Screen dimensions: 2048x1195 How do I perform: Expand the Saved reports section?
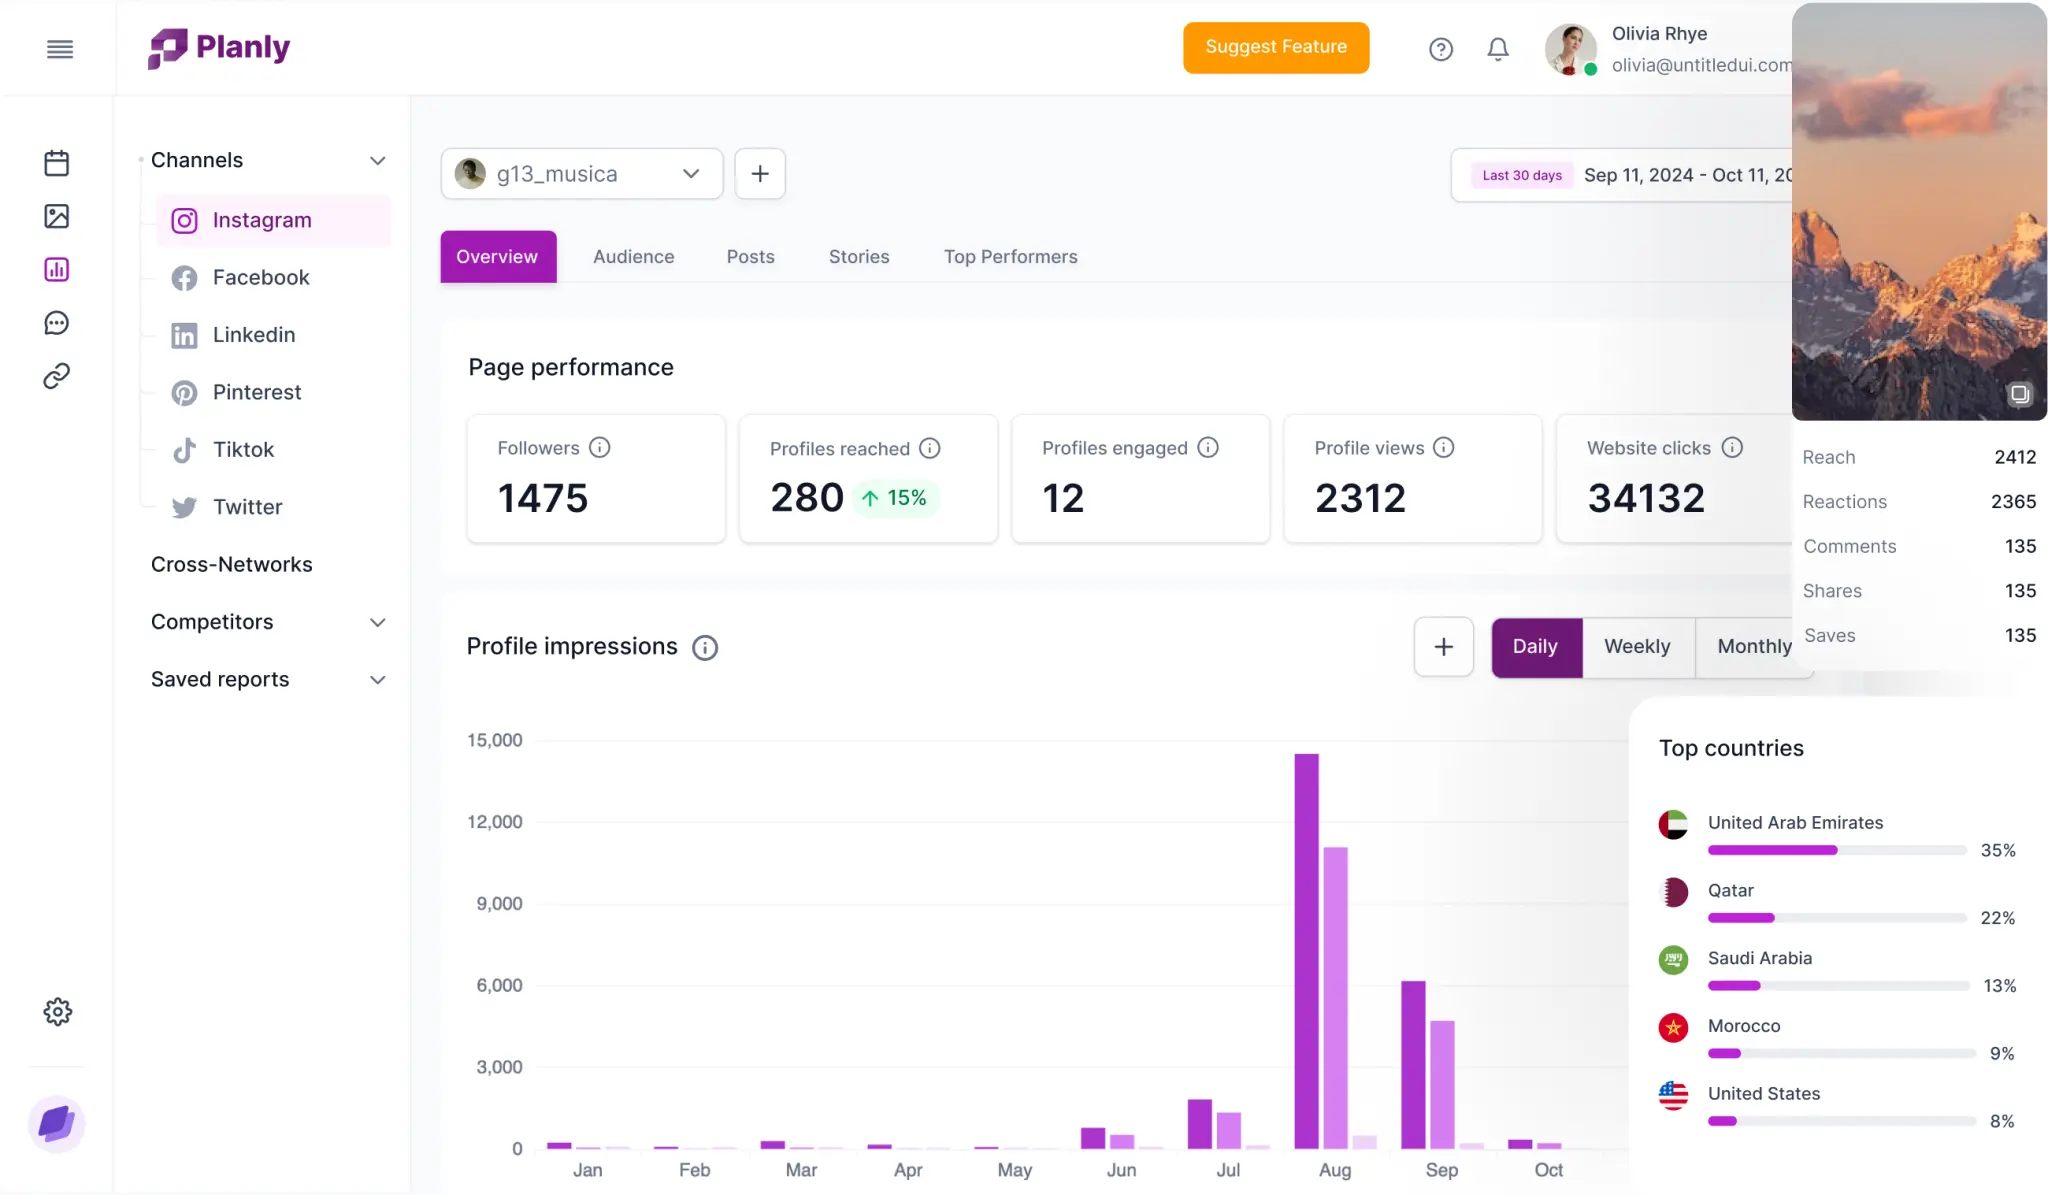pyautogui.click(x=377, y=680)
